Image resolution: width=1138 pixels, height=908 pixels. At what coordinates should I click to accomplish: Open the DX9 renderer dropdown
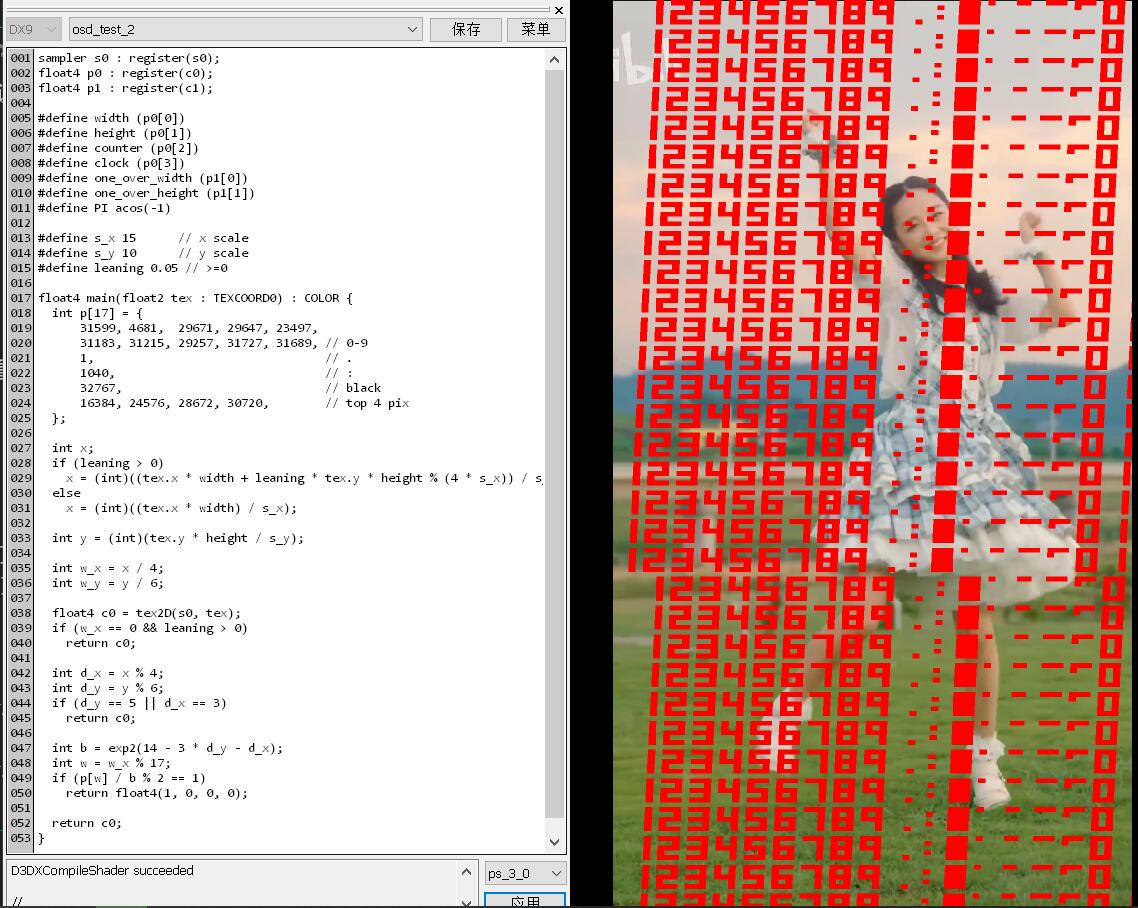(x=34, y=30)
